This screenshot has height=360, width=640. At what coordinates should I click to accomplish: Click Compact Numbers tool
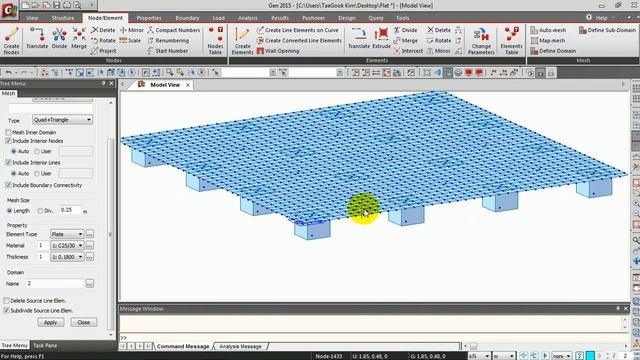[173, 30]
